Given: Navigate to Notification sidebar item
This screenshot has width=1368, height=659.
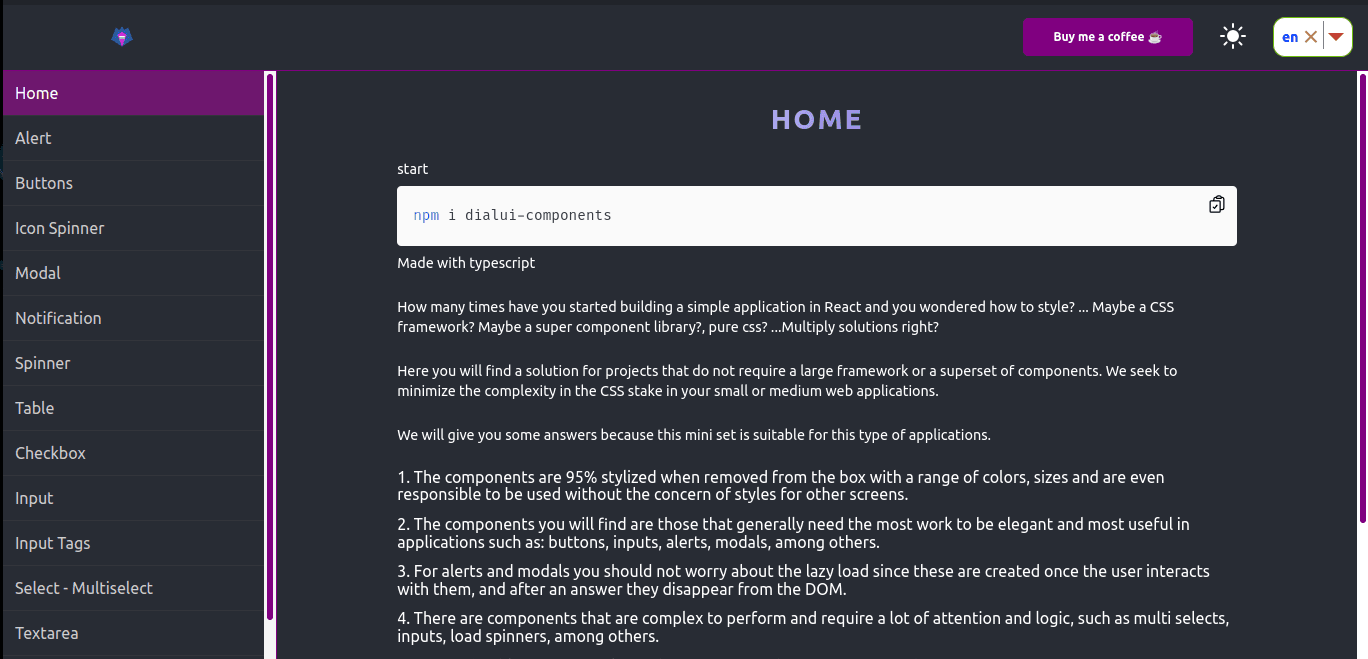Looking at the screenshot, I should click(133, 318).
